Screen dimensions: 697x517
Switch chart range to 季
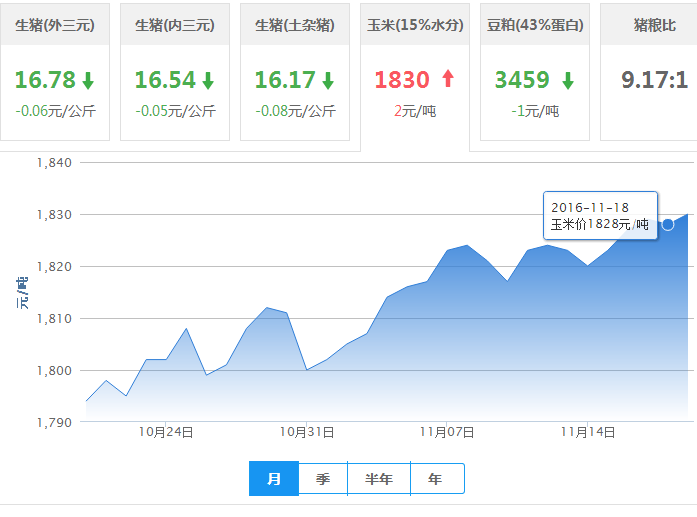click(323, 478)
